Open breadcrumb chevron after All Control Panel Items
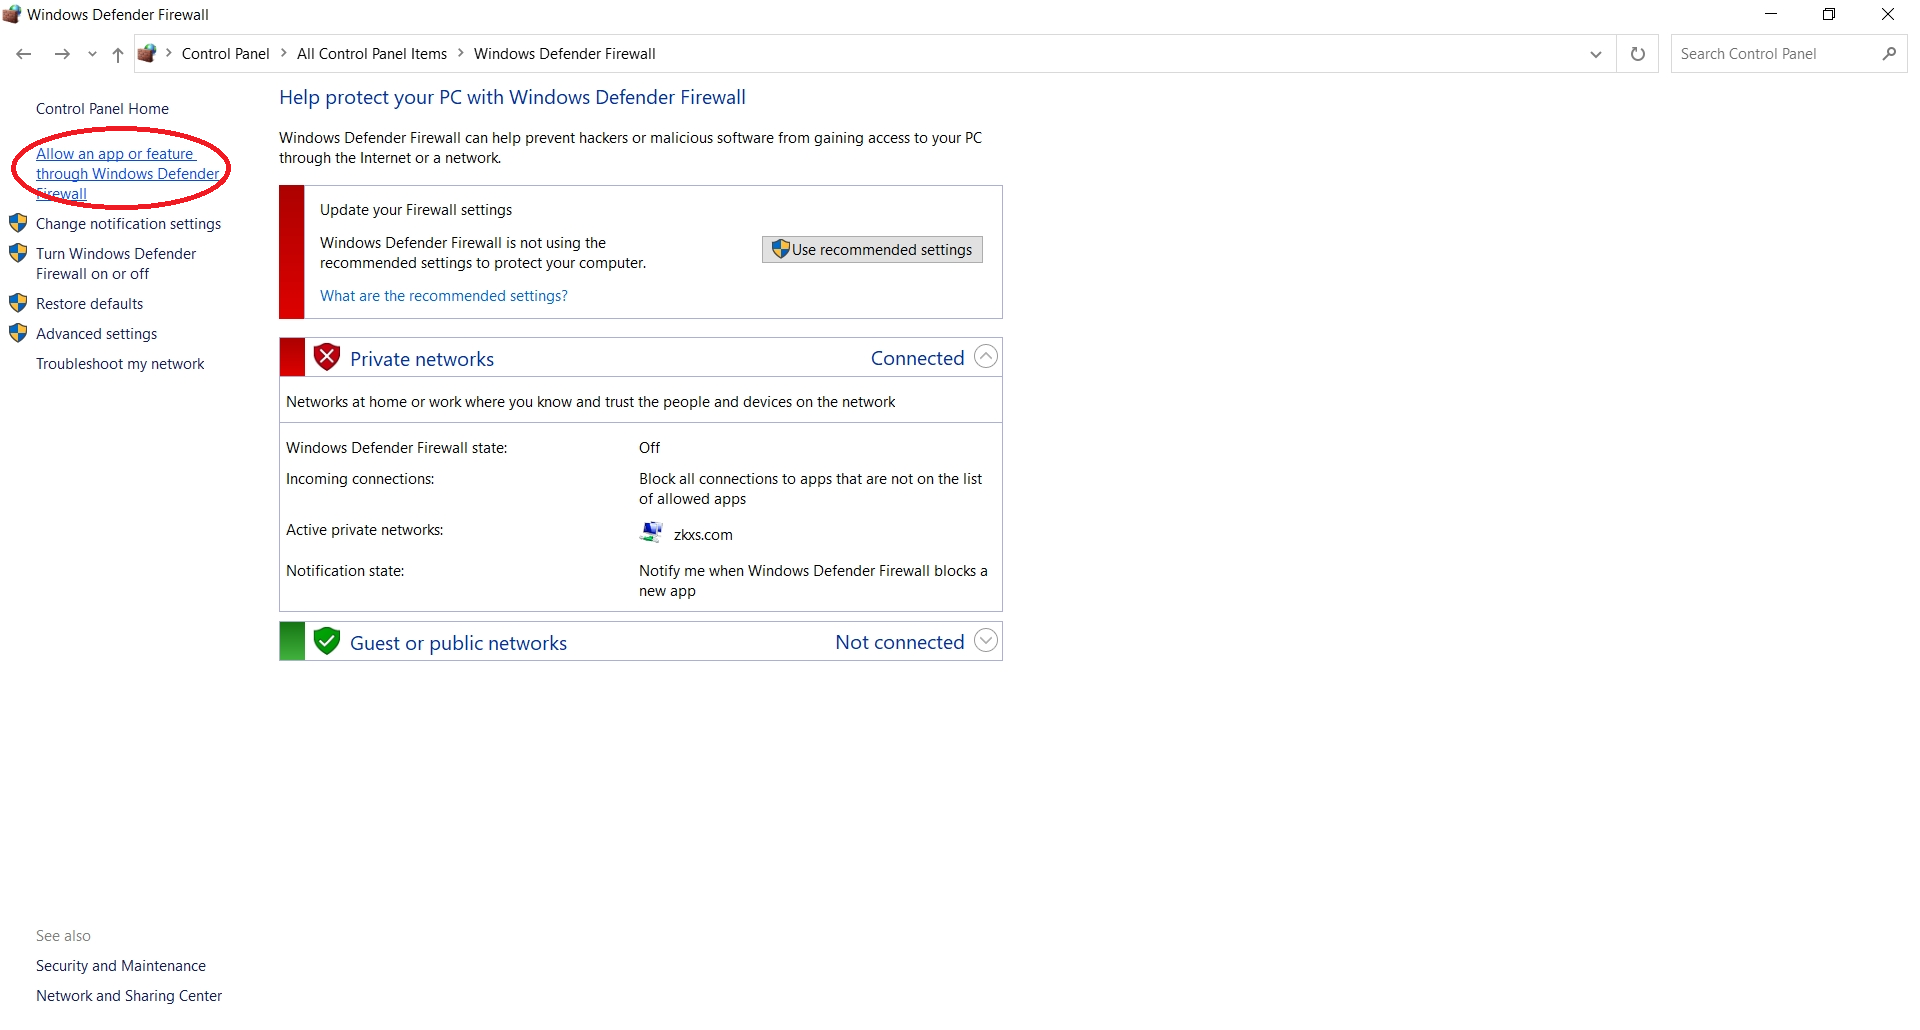This screenshot has width=1920, height=1030. coord(461,53)
